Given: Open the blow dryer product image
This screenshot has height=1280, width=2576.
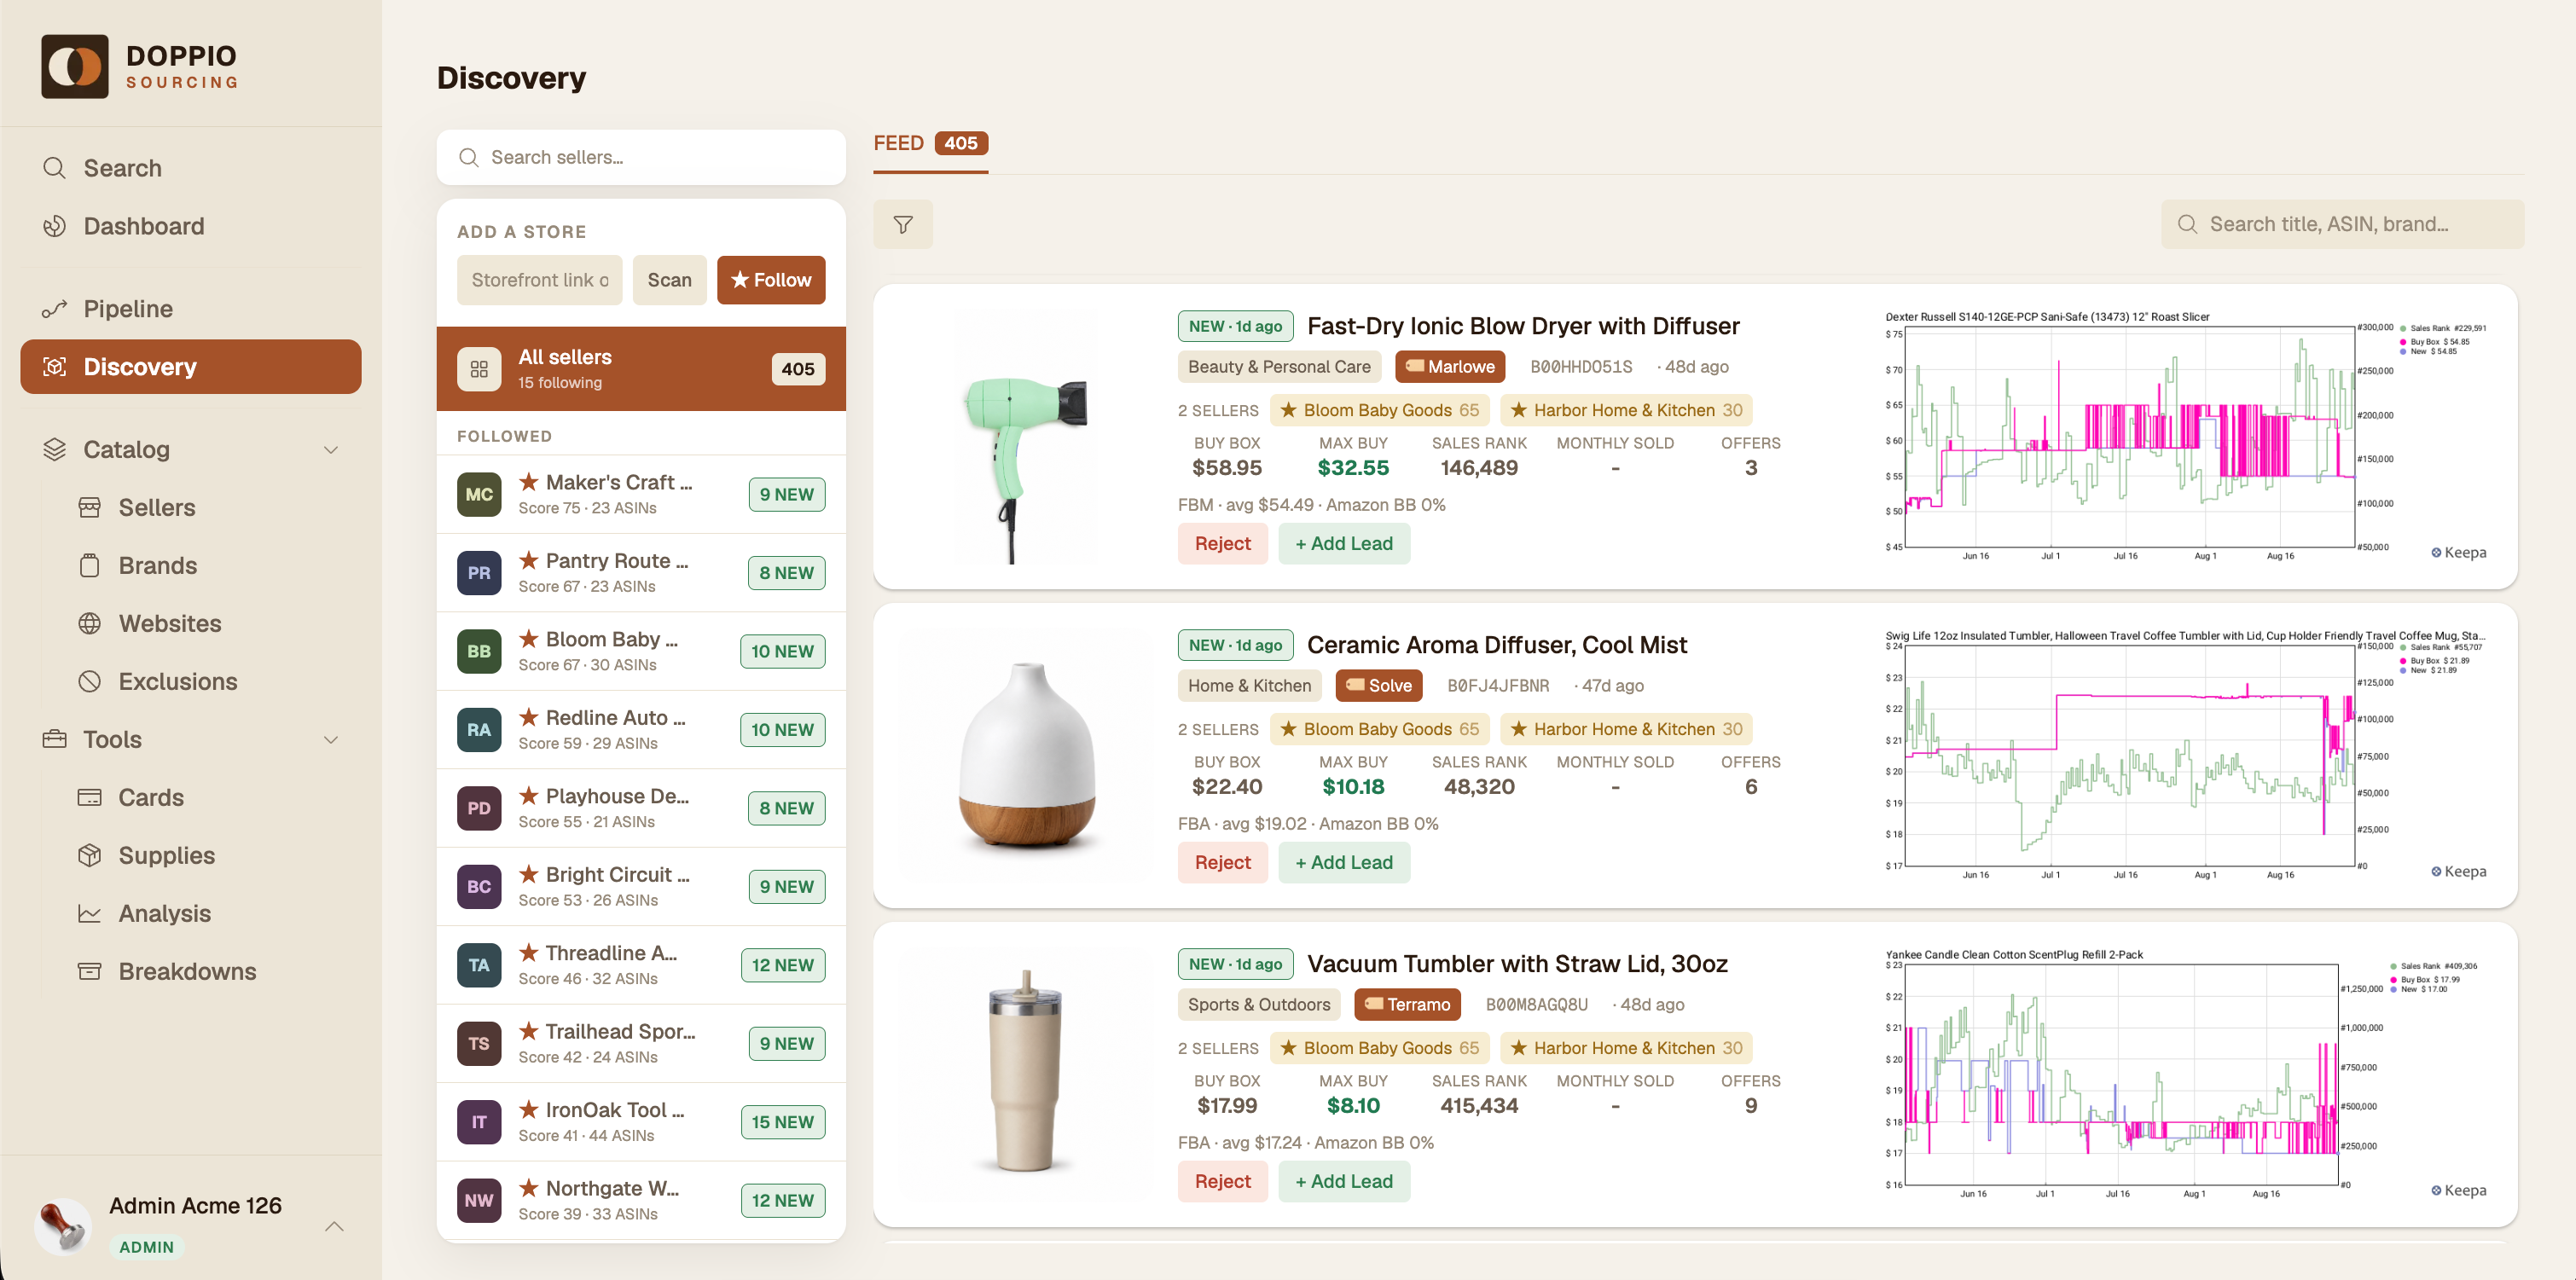Looking at the screenshot, I should click(x=1025, y=437).
